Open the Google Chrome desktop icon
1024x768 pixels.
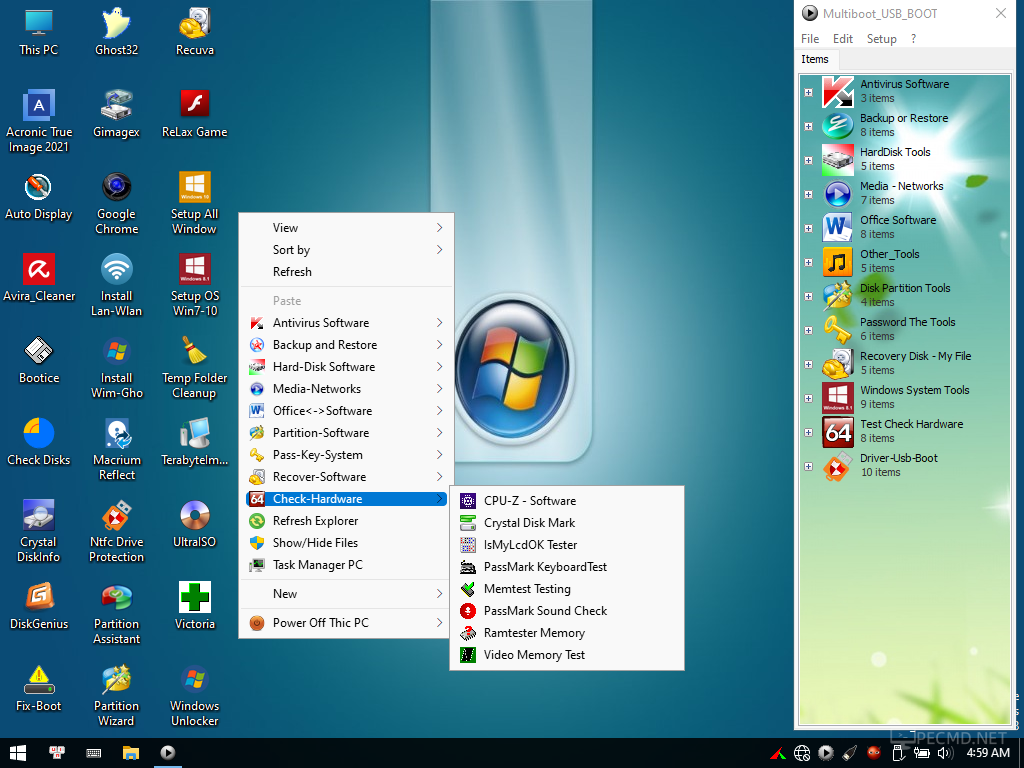click(116, 204)
